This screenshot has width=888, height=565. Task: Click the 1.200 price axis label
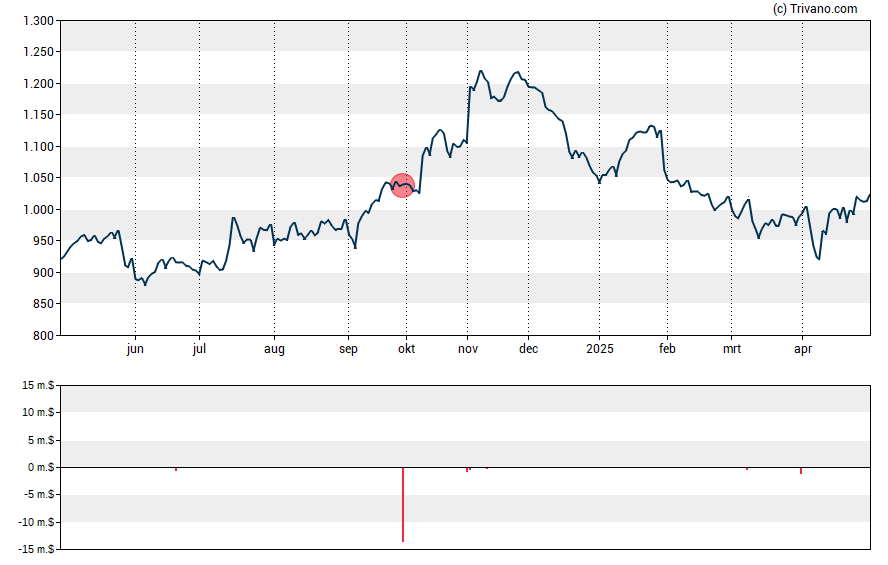click(x=38, y=84)
